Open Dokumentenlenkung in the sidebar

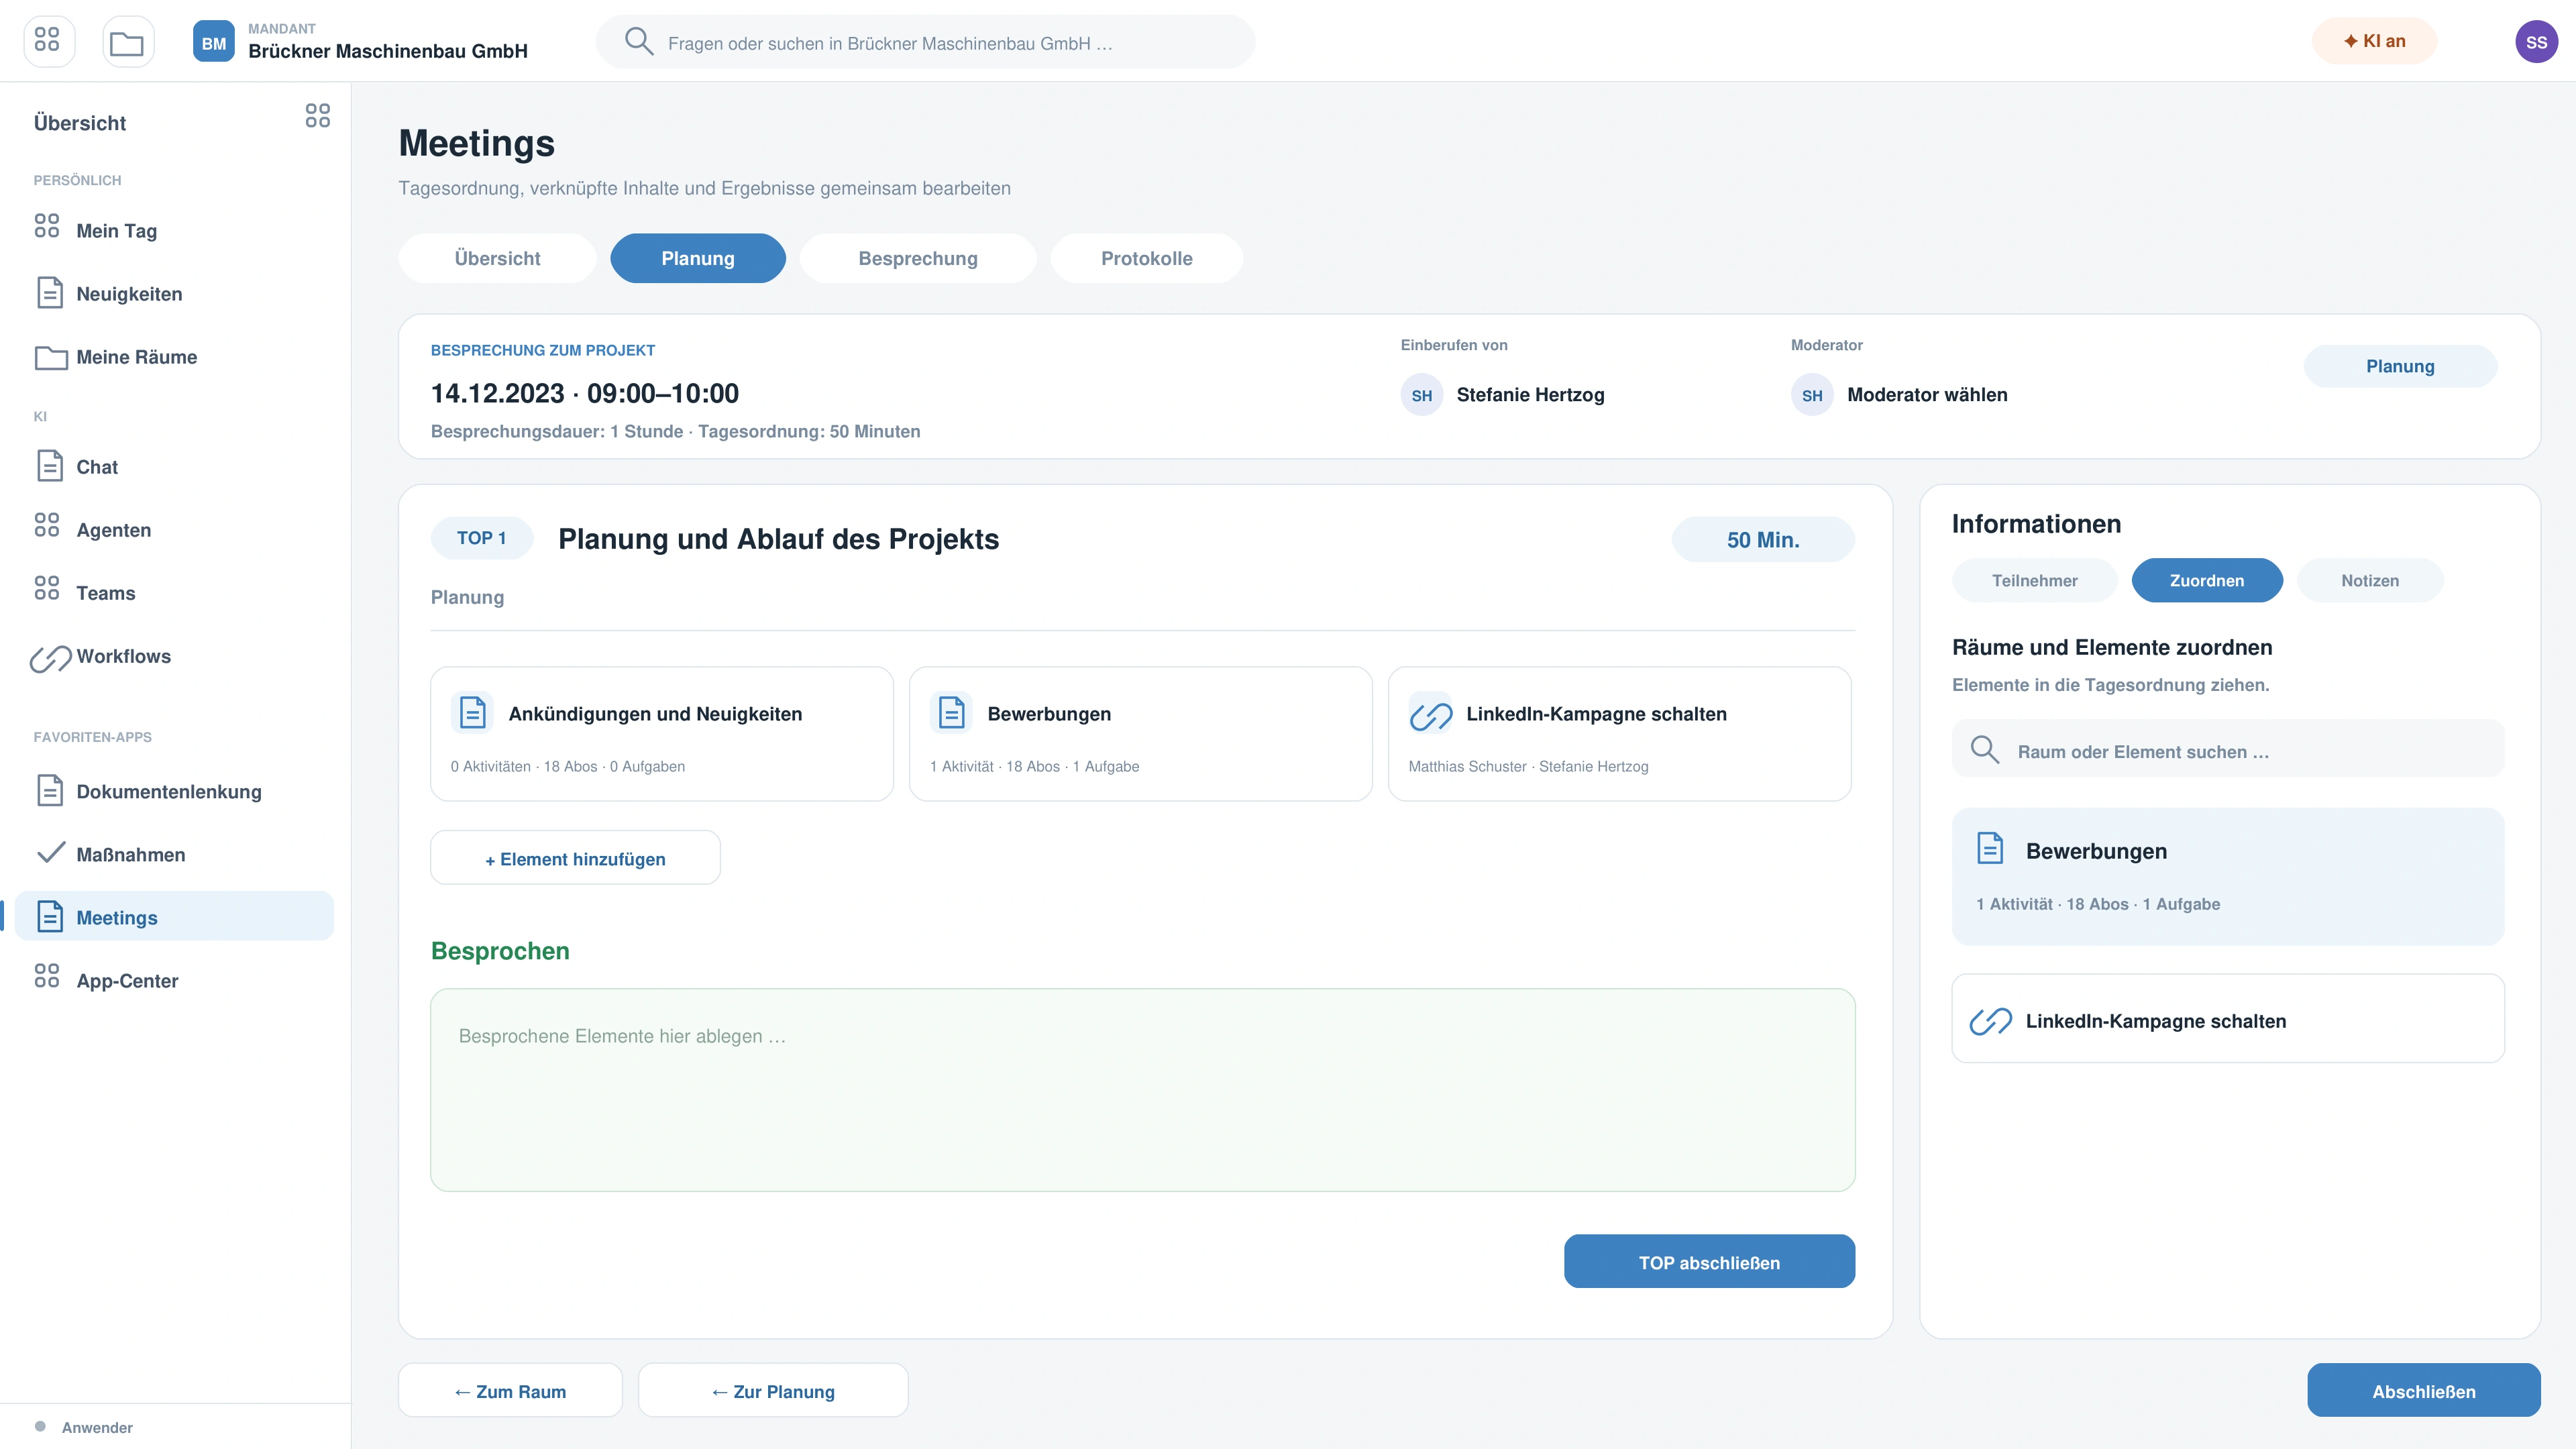click(x=174, y=791)
